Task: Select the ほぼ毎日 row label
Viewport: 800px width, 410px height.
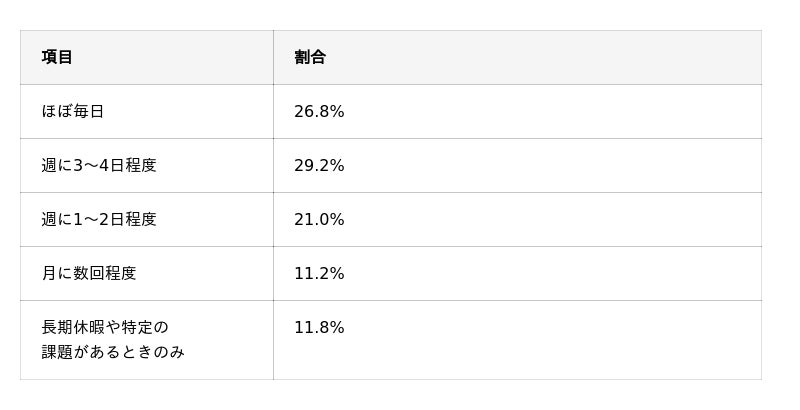Action: point(72,111)
